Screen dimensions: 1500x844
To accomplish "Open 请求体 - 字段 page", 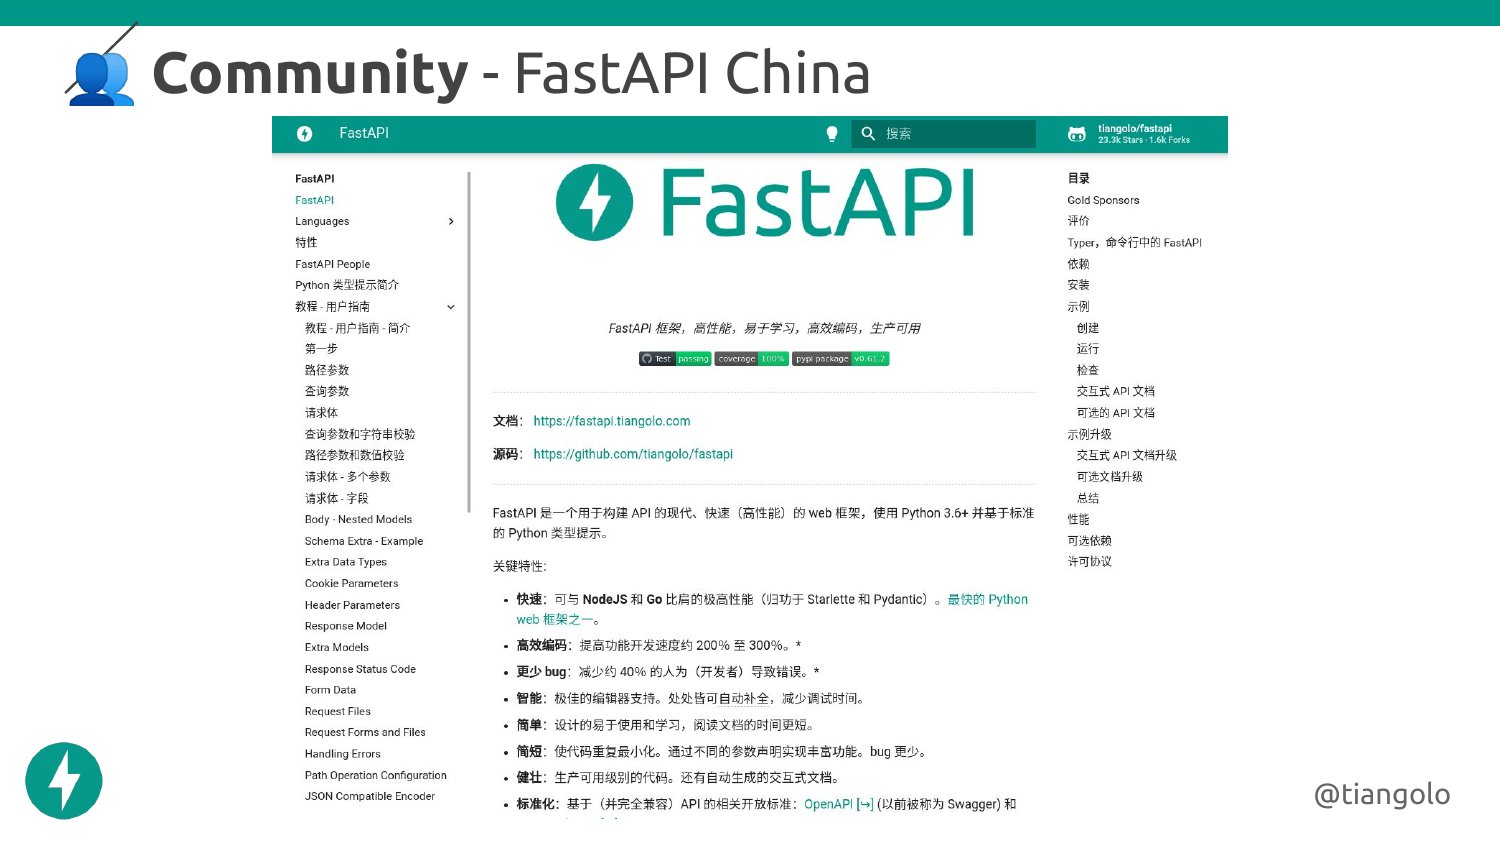I will click(x=336, y=498).
